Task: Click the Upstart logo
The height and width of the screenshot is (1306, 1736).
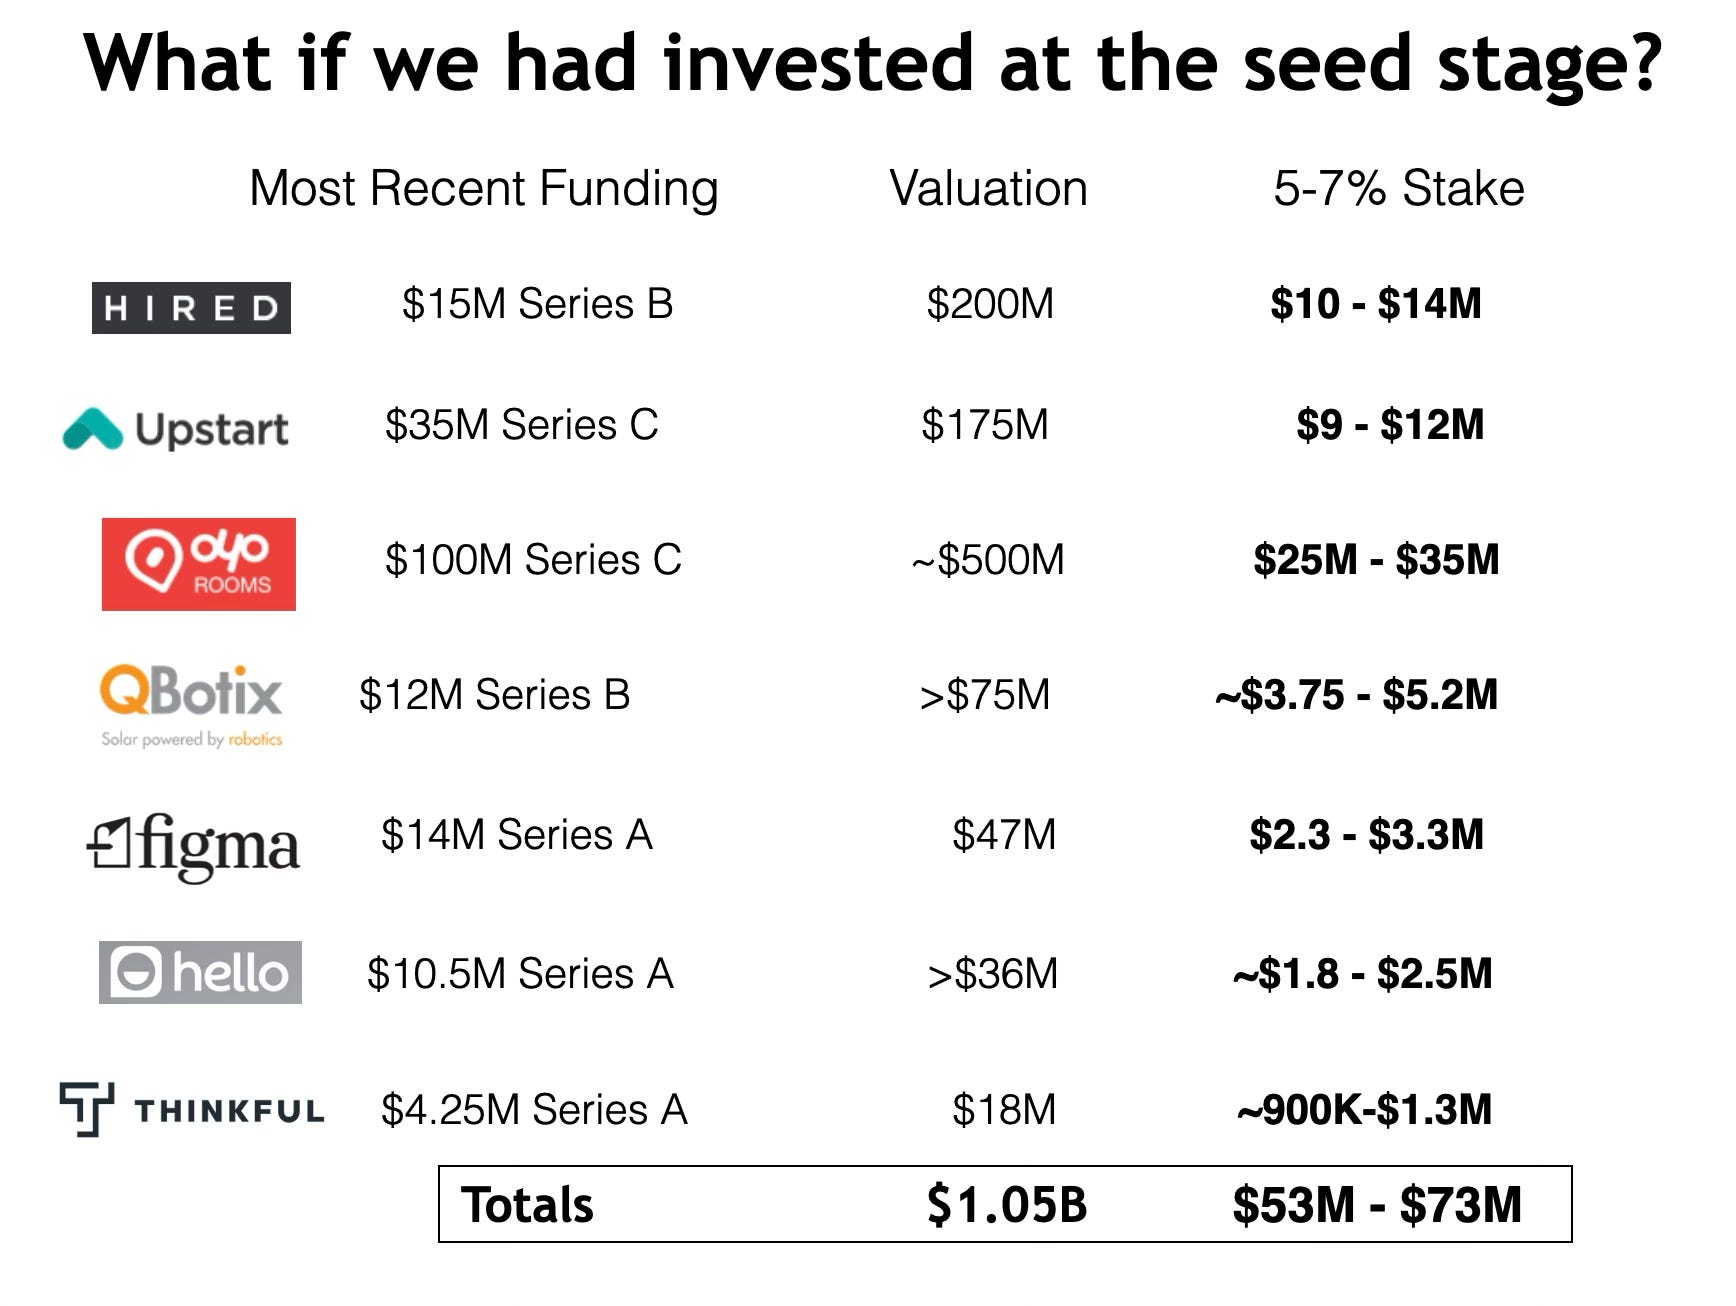Action: pyautogui.click(x=175, y=429)
